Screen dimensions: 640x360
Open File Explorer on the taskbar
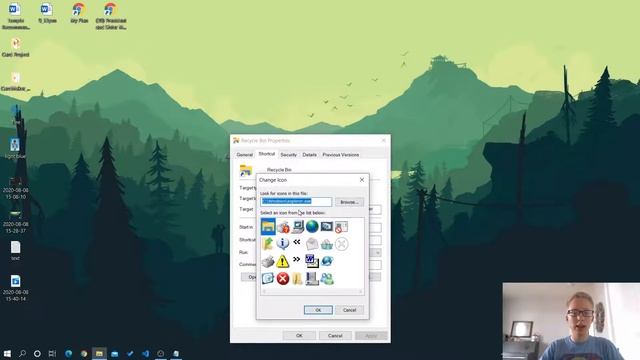pyautogui.click(x=99, y=353)
